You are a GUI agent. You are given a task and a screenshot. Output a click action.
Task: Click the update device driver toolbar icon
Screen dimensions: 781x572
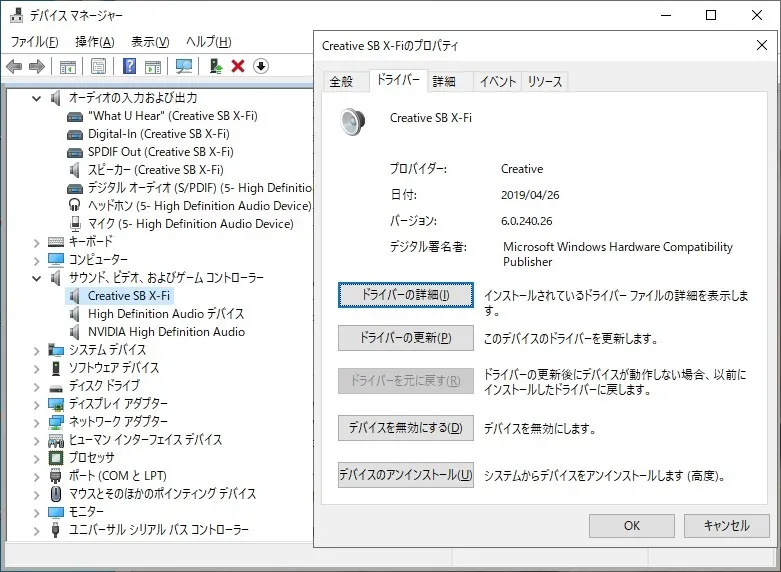216,66
